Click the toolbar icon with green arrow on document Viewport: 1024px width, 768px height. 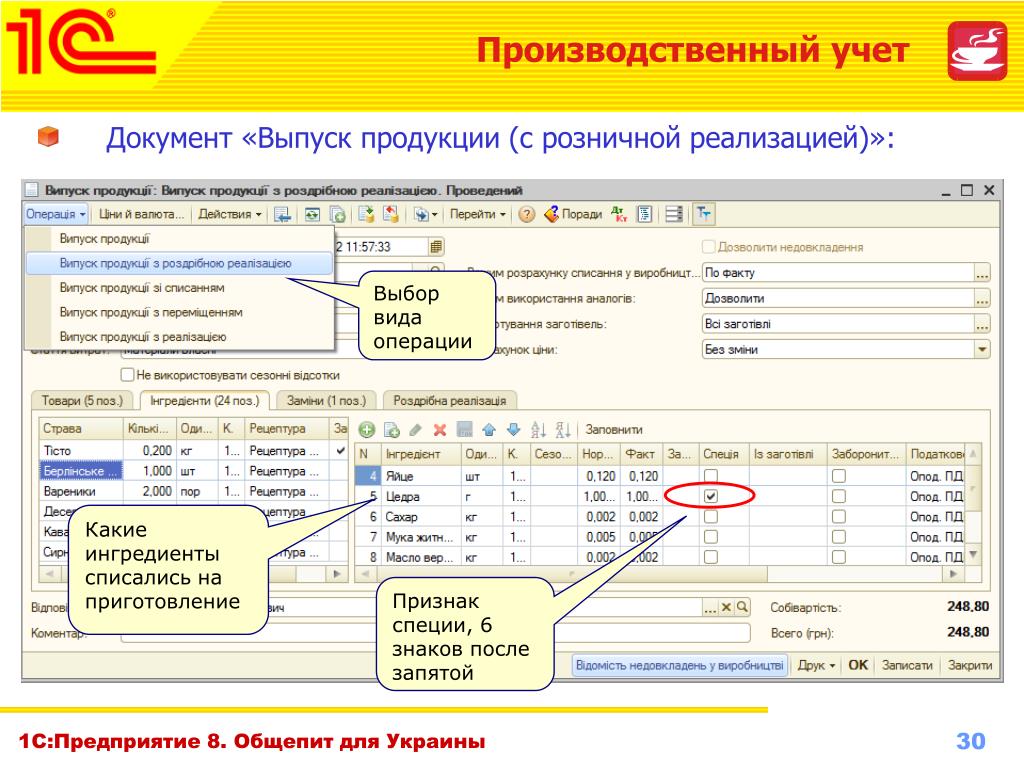(366, 214)
